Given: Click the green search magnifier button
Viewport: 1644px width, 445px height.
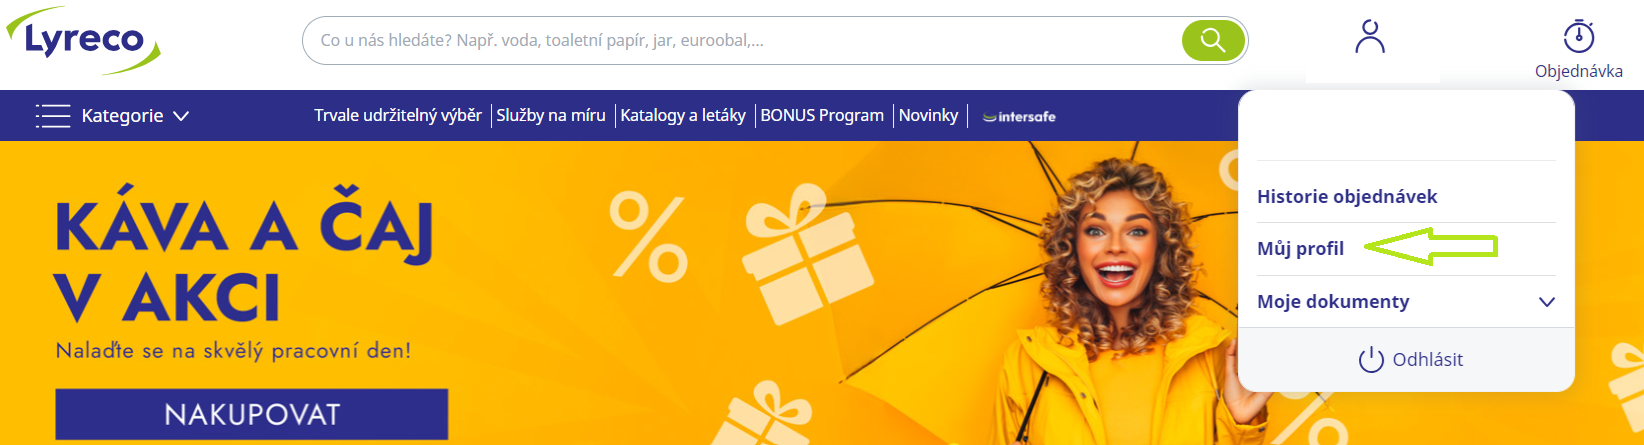Looking at the screenshot, I should pos(1213,40).
